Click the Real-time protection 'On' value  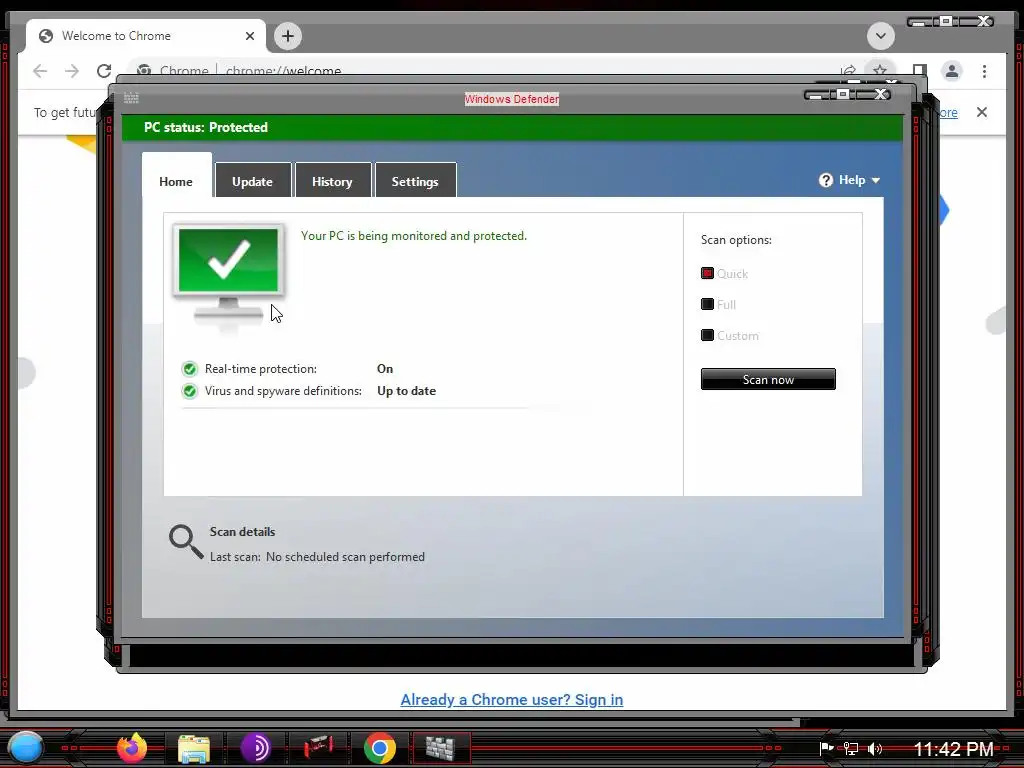(x=385, y=369)
